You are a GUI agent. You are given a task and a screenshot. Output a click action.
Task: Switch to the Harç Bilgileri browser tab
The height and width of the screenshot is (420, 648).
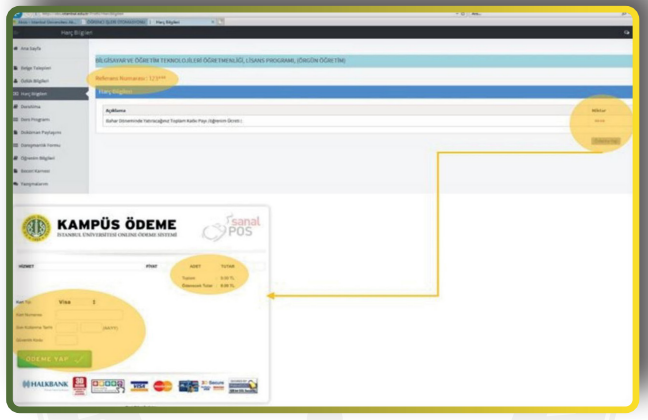point(182,22)
